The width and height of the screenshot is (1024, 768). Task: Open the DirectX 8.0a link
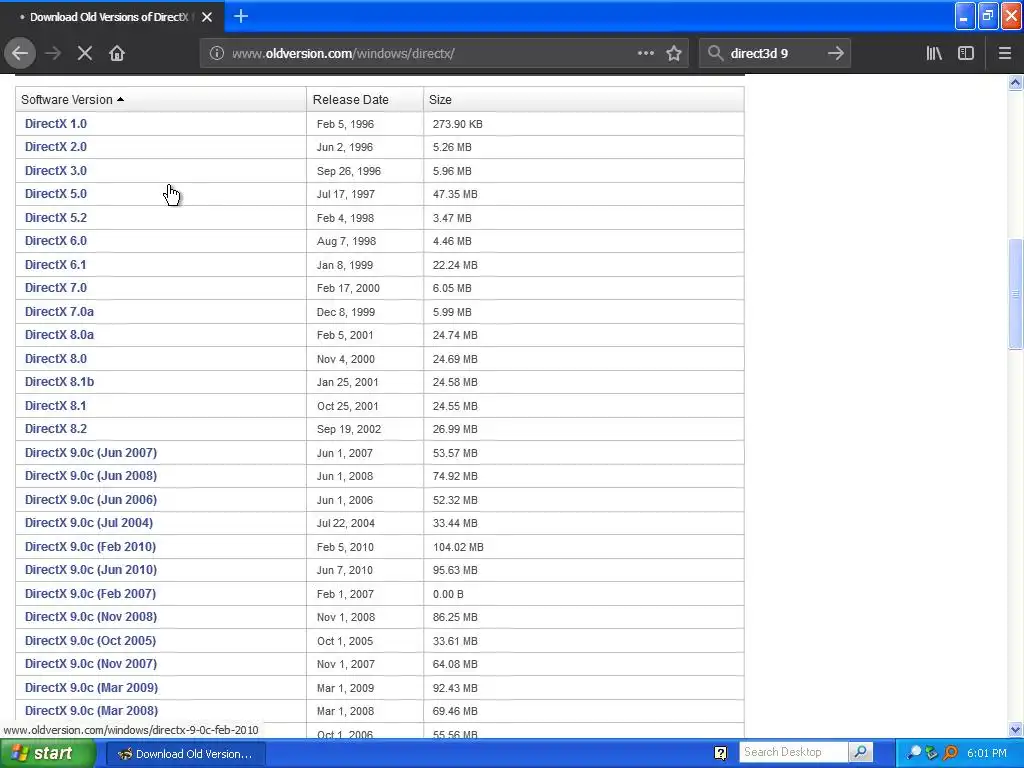tap(59, 335)
